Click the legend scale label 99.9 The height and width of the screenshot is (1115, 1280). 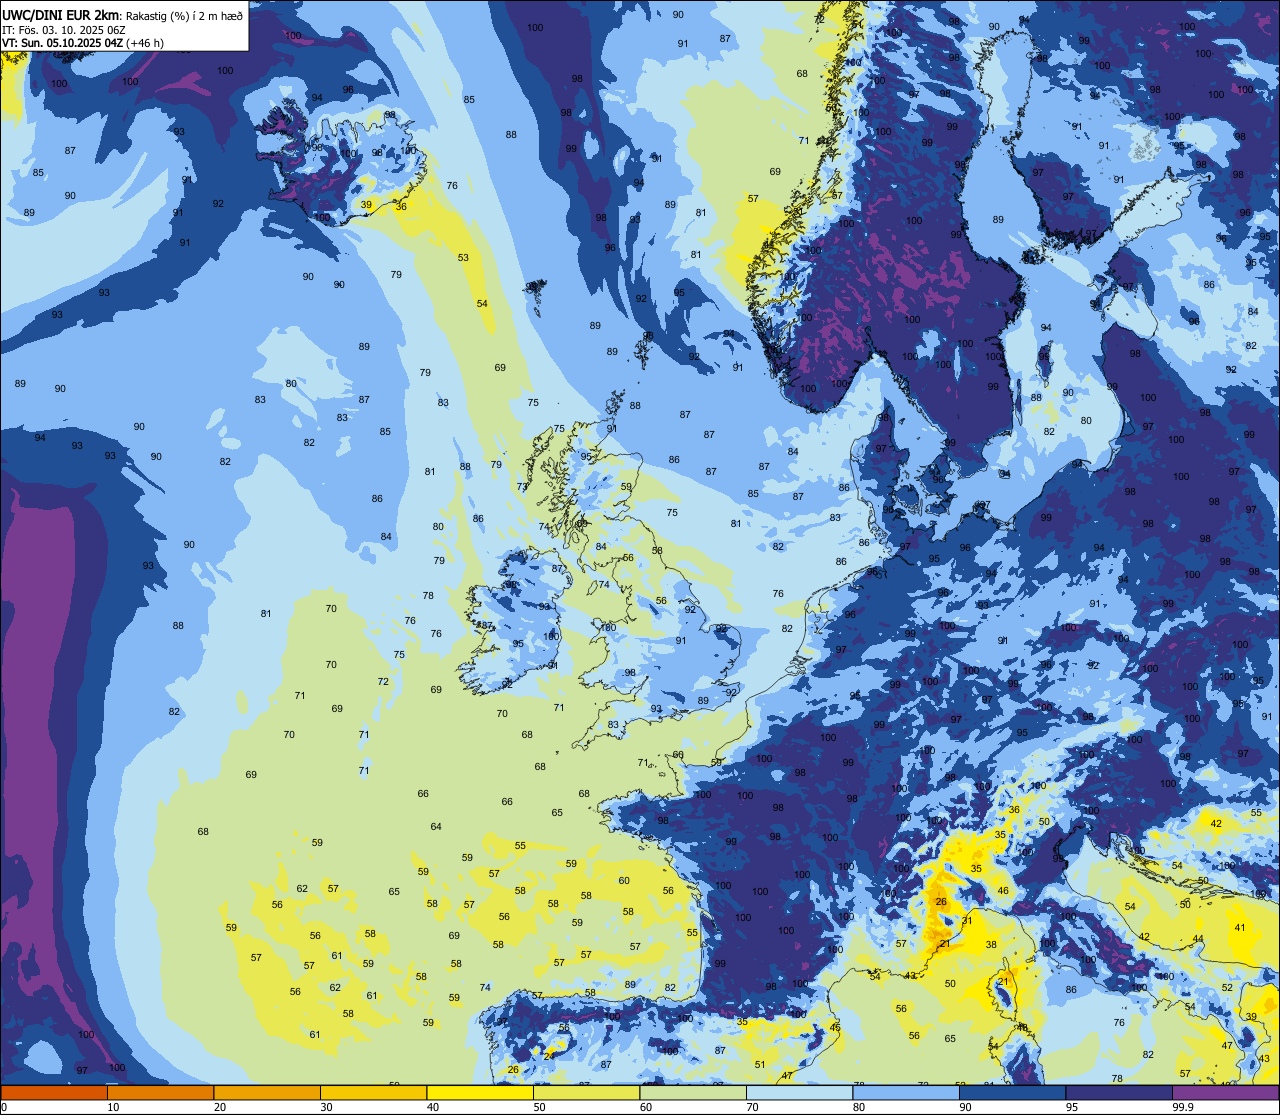pyautogui.click(x=1182, y=1107)
